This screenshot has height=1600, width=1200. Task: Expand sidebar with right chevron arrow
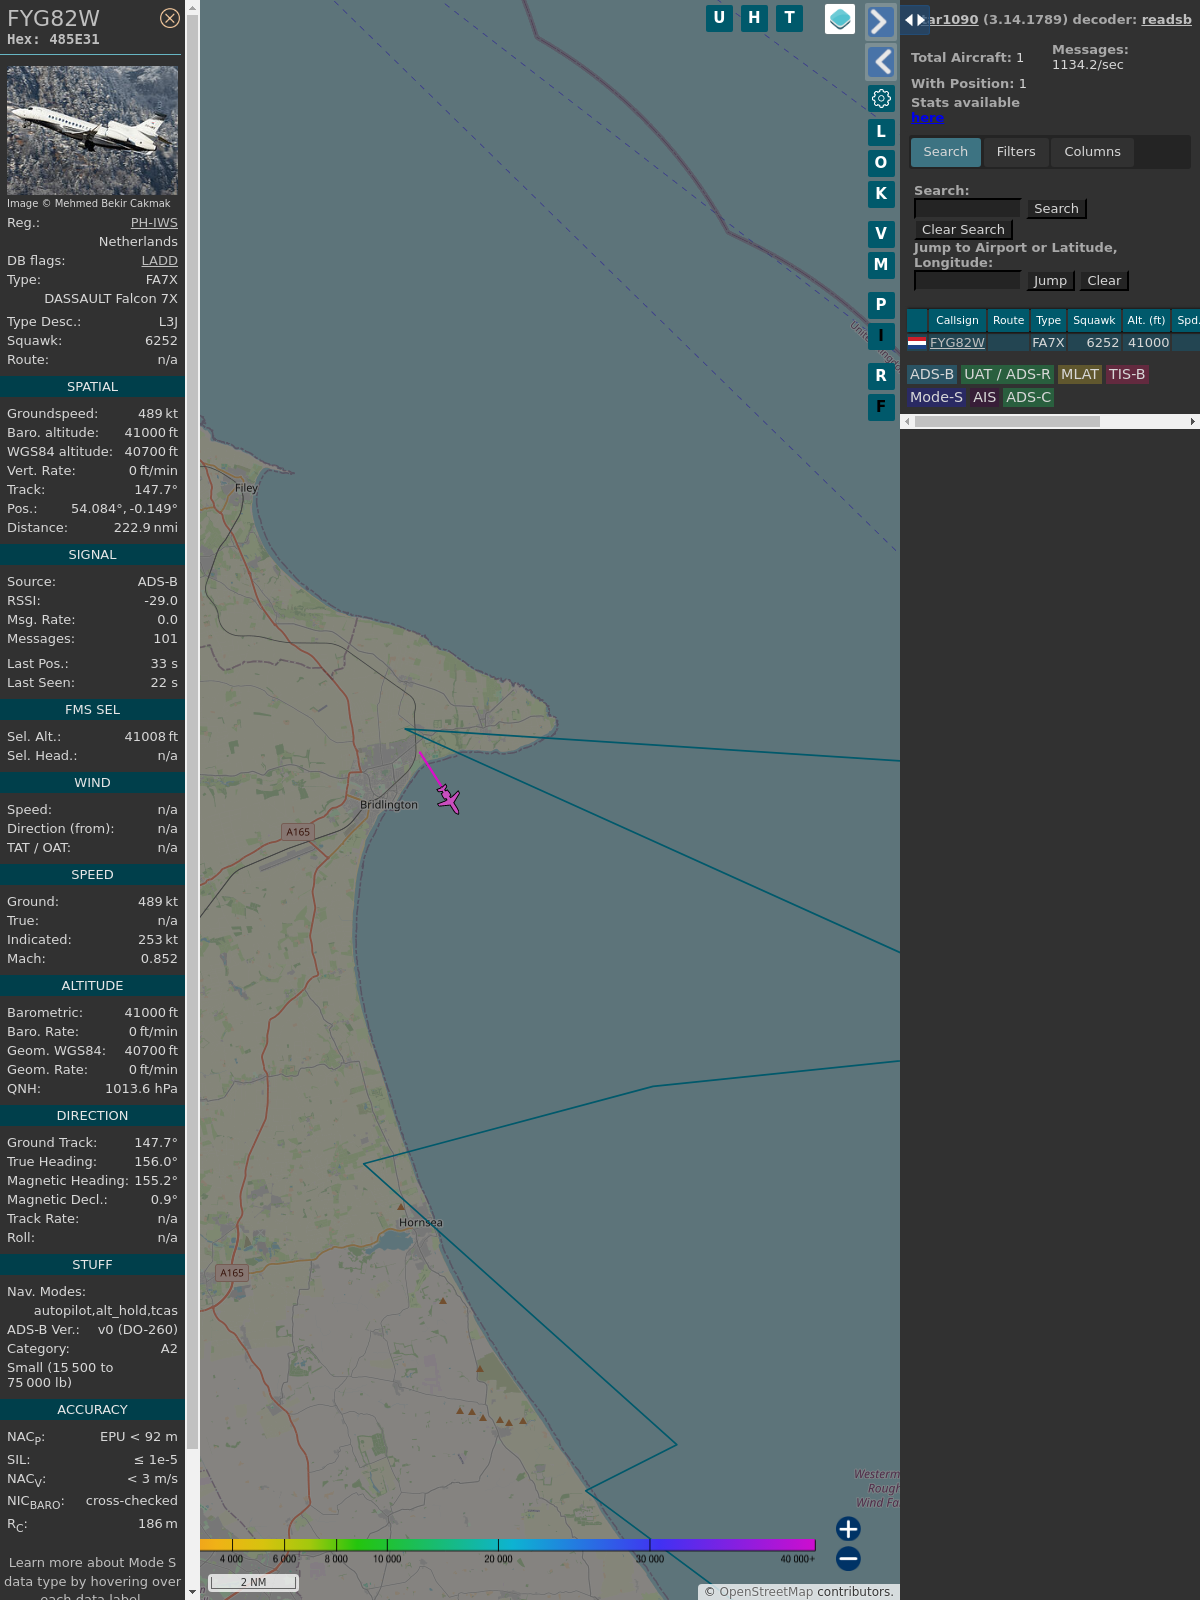click(880, 21)
